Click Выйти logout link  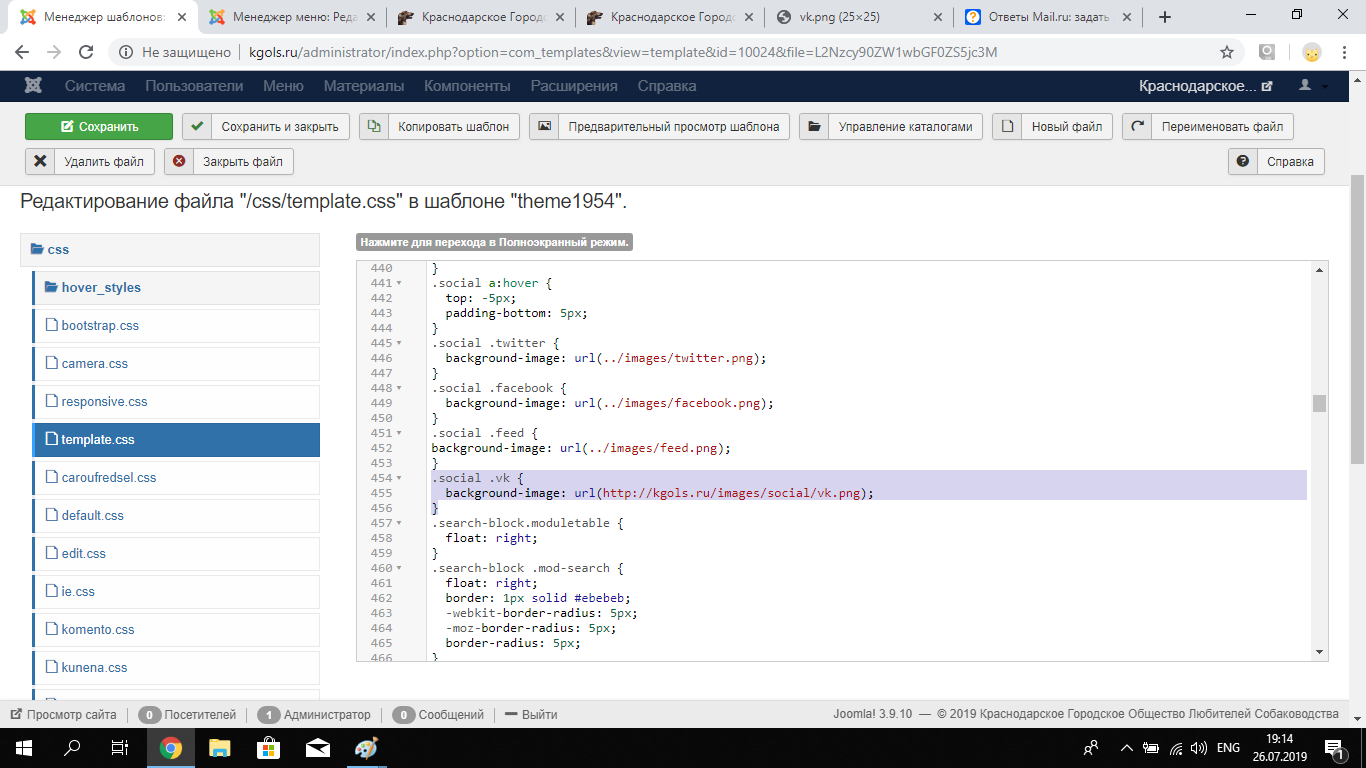(x=531, y=715)
